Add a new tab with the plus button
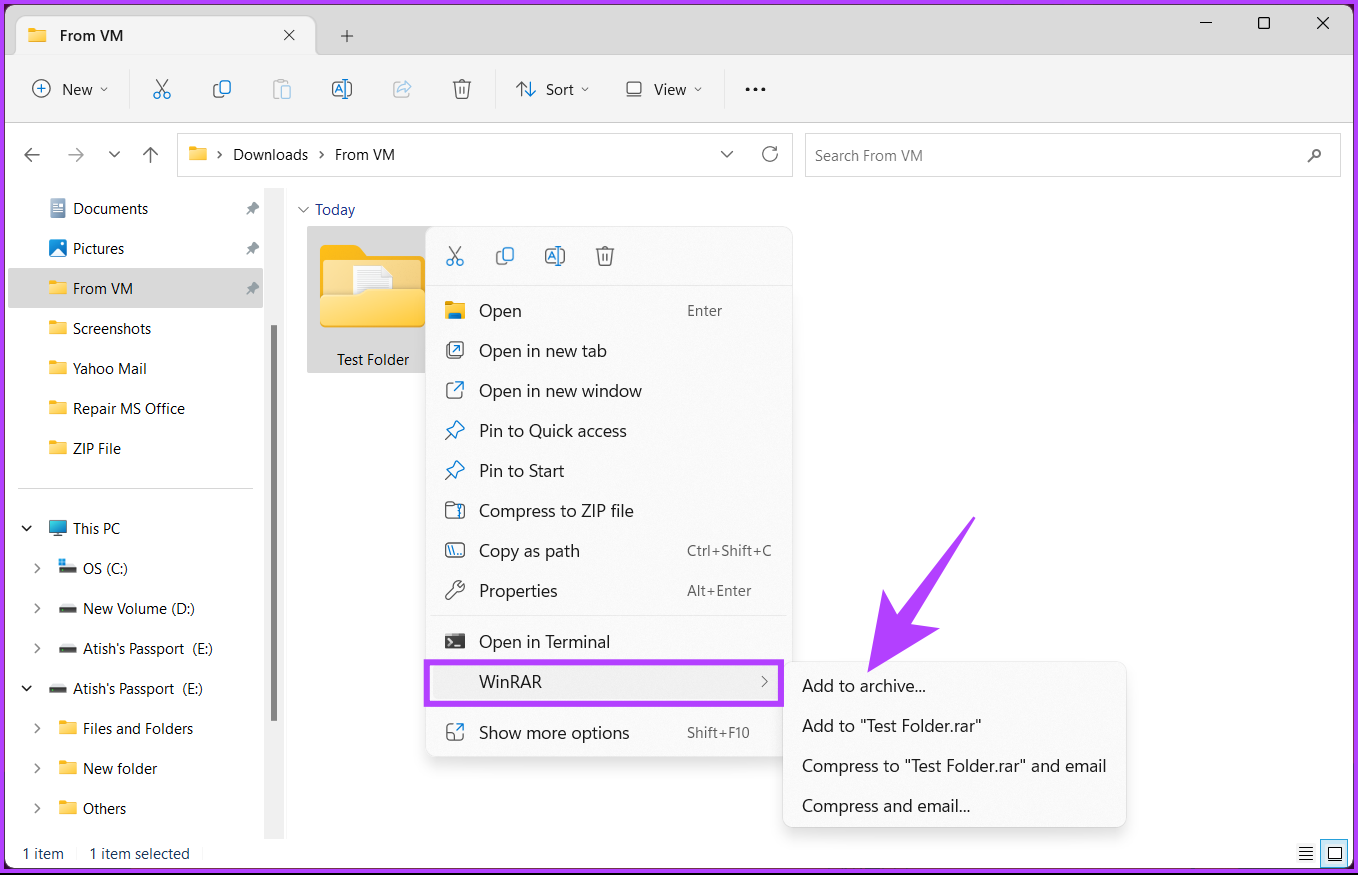1358x875 pixels. [x=347, y=36]
